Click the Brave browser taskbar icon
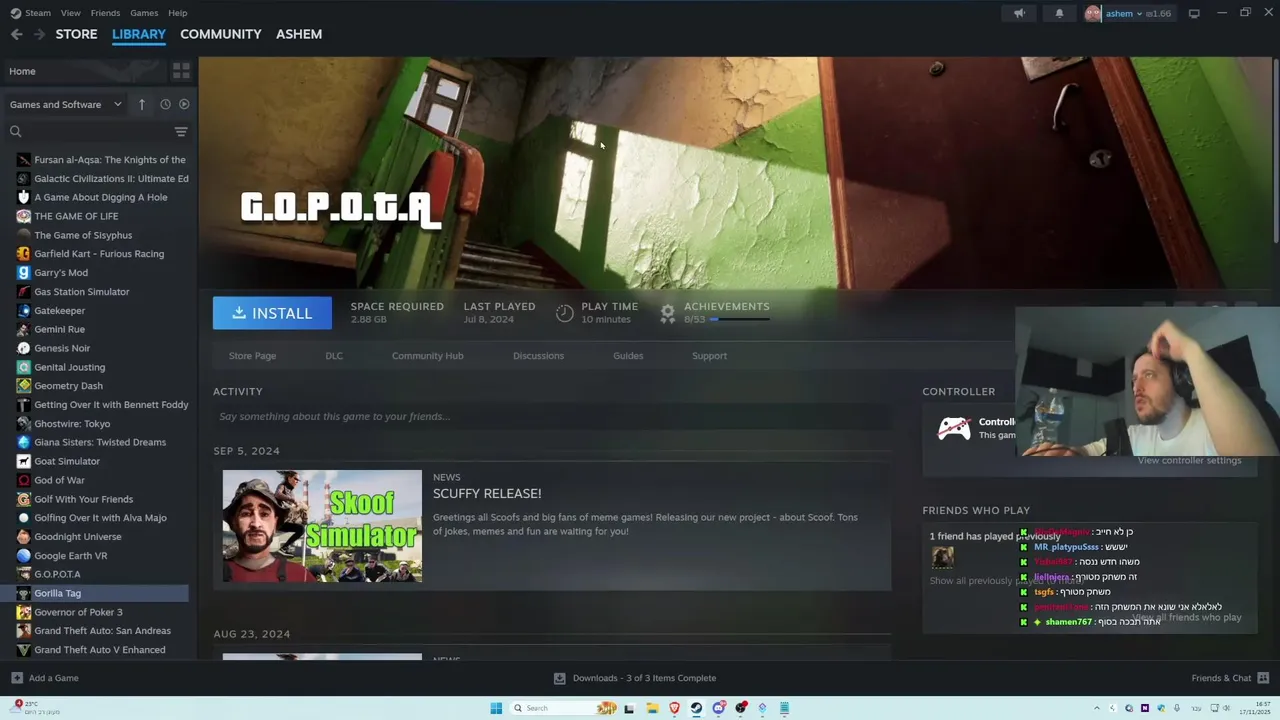 674,708
